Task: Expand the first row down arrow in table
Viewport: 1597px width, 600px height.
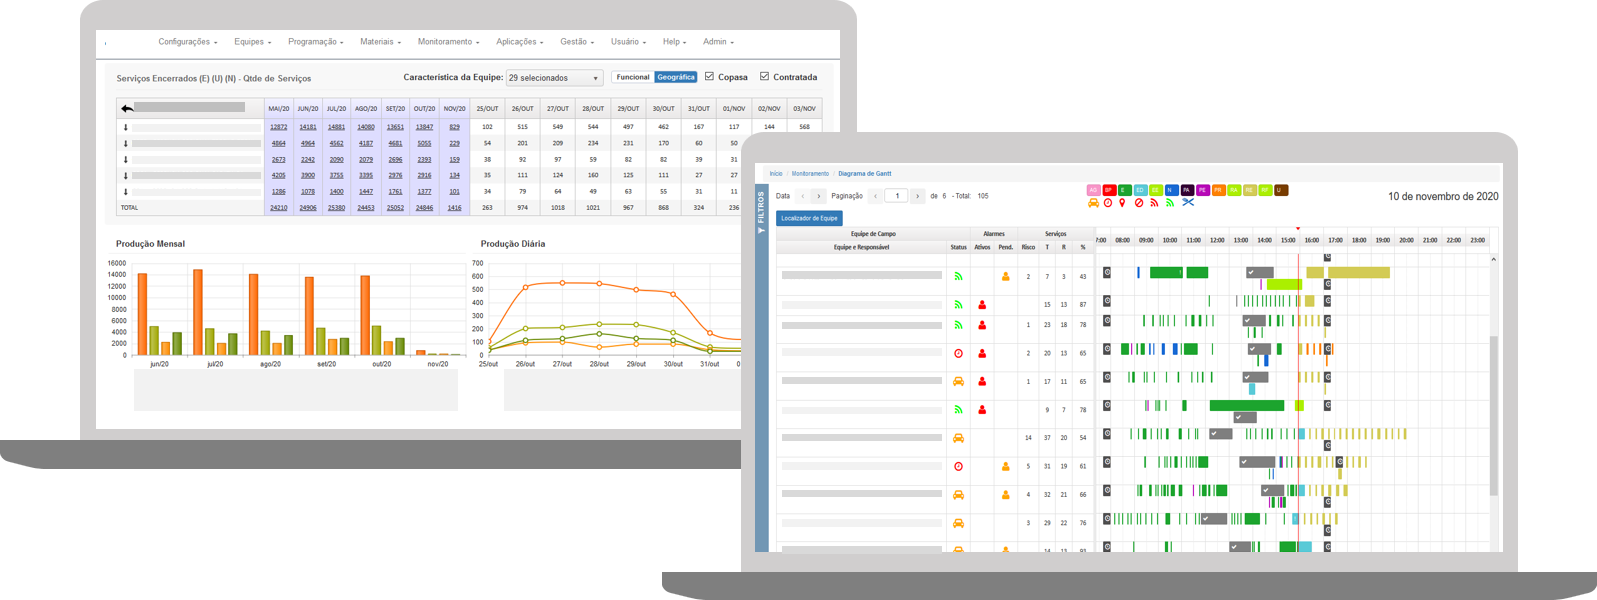Action: [x=126, y=127]
